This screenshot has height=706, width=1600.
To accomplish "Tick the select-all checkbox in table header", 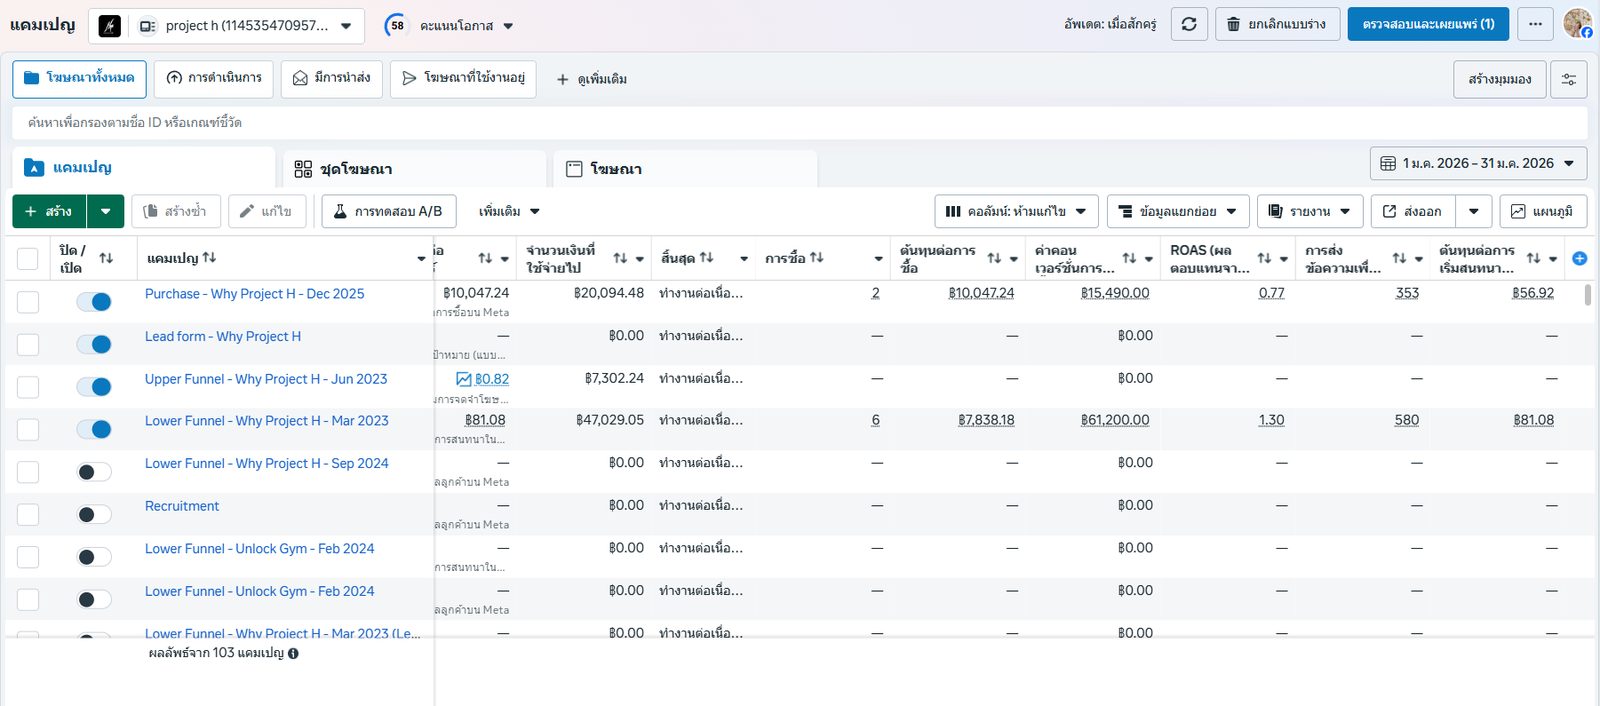I will click(28, 259).
